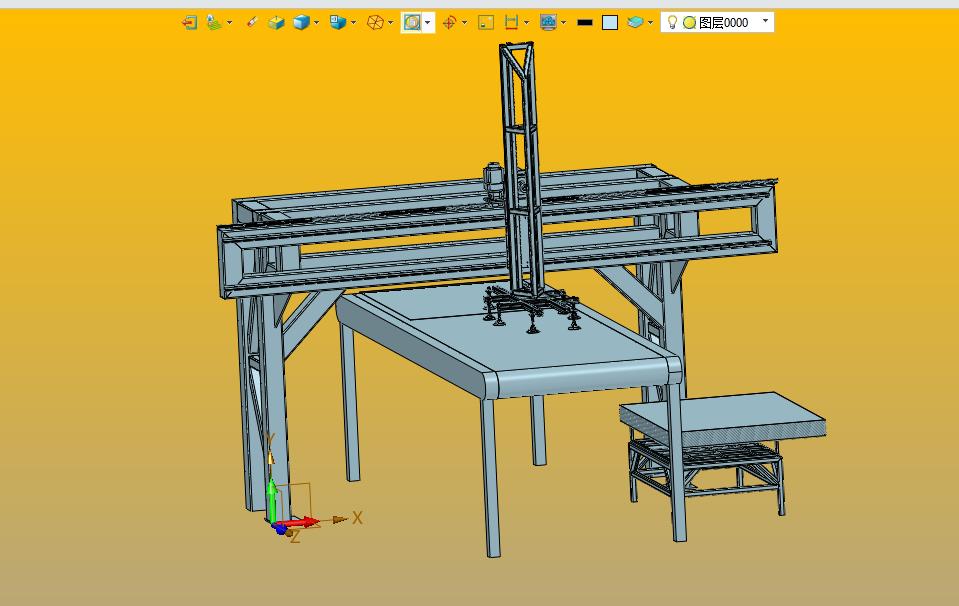The image size is (959, 606).
Task: Click the yellow-top box icon
Action: [276, 23]
